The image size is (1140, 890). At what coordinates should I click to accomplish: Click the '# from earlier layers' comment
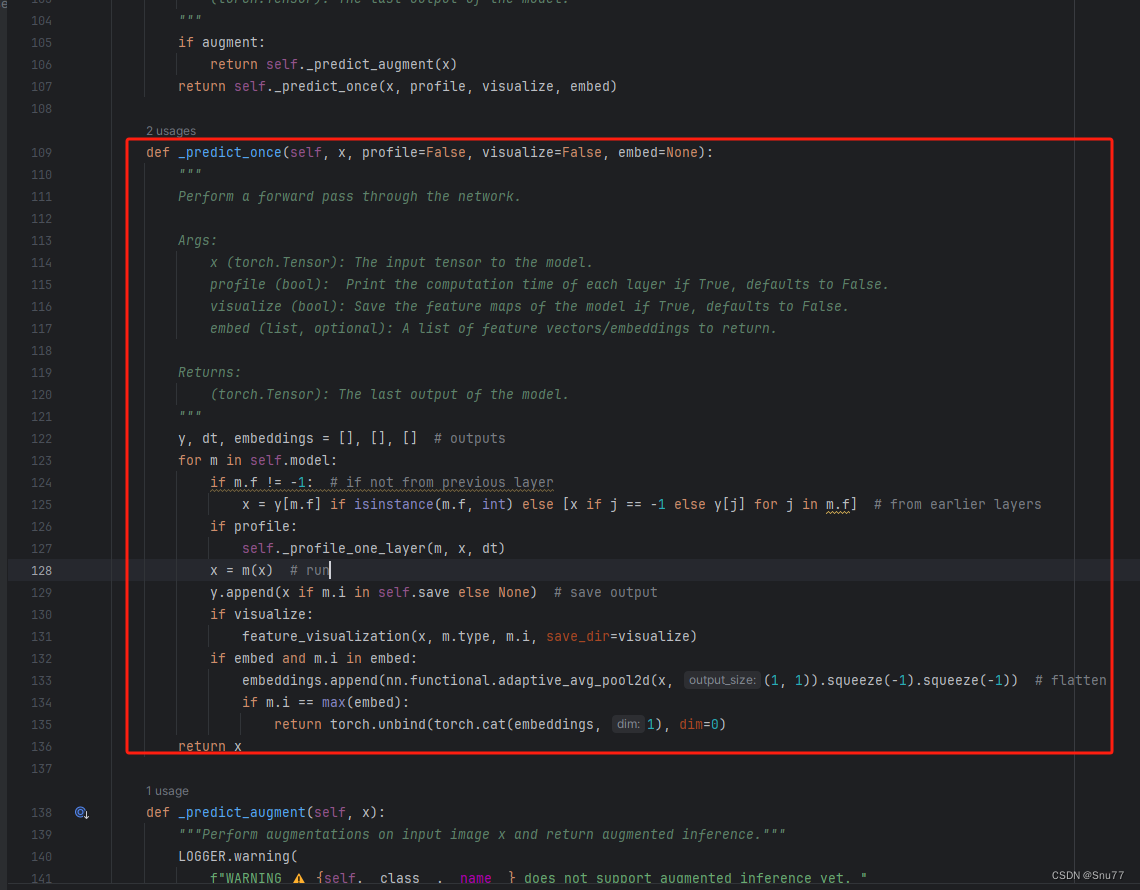pyautogui.click(x=958, y=505)
